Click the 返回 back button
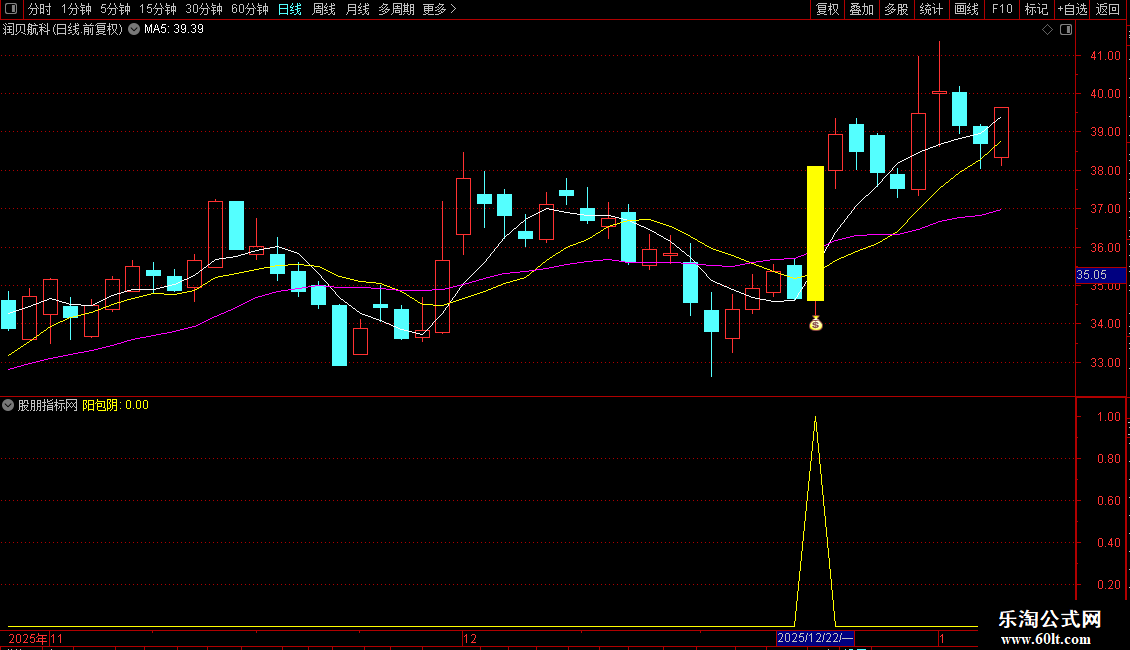1130x650 pixels. 1108,9
